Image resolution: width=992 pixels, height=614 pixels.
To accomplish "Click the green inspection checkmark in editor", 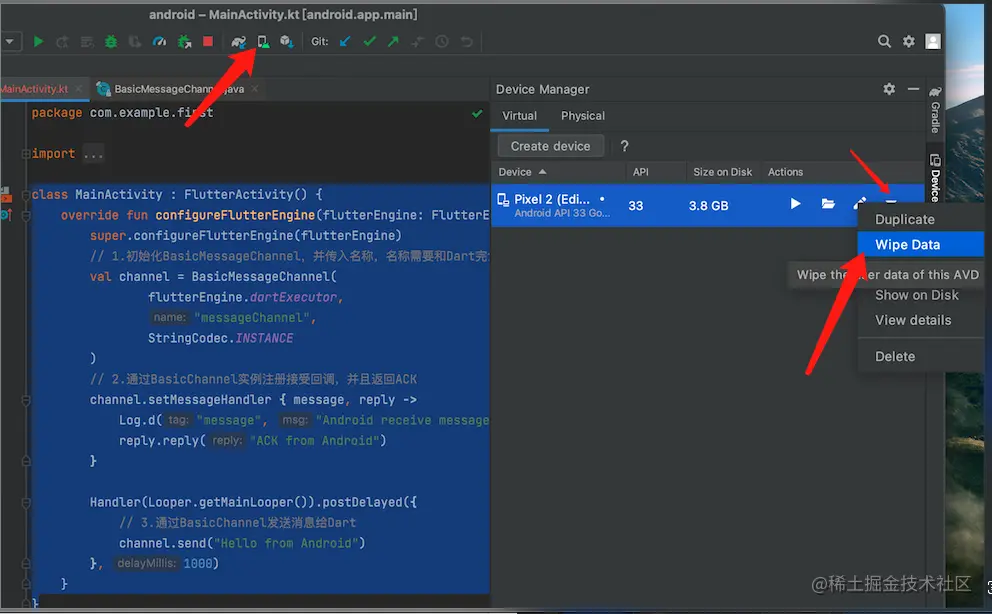I will point(477,114).
